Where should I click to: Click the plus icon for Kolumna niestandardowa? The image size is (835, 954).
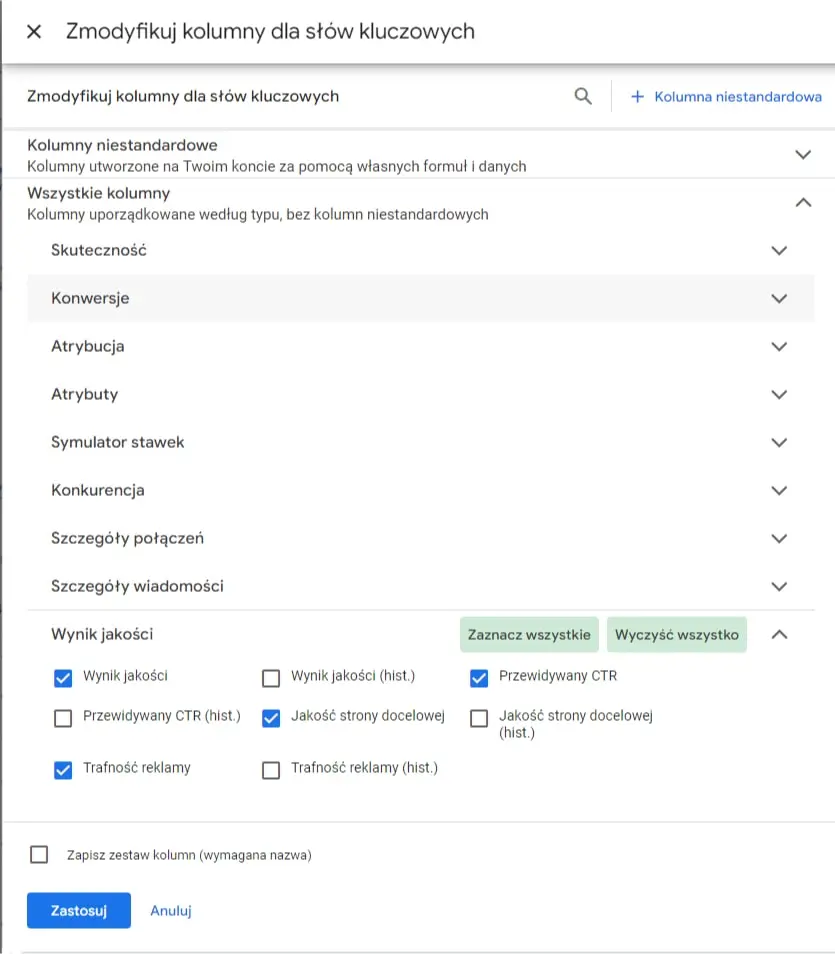click(637, 97)
